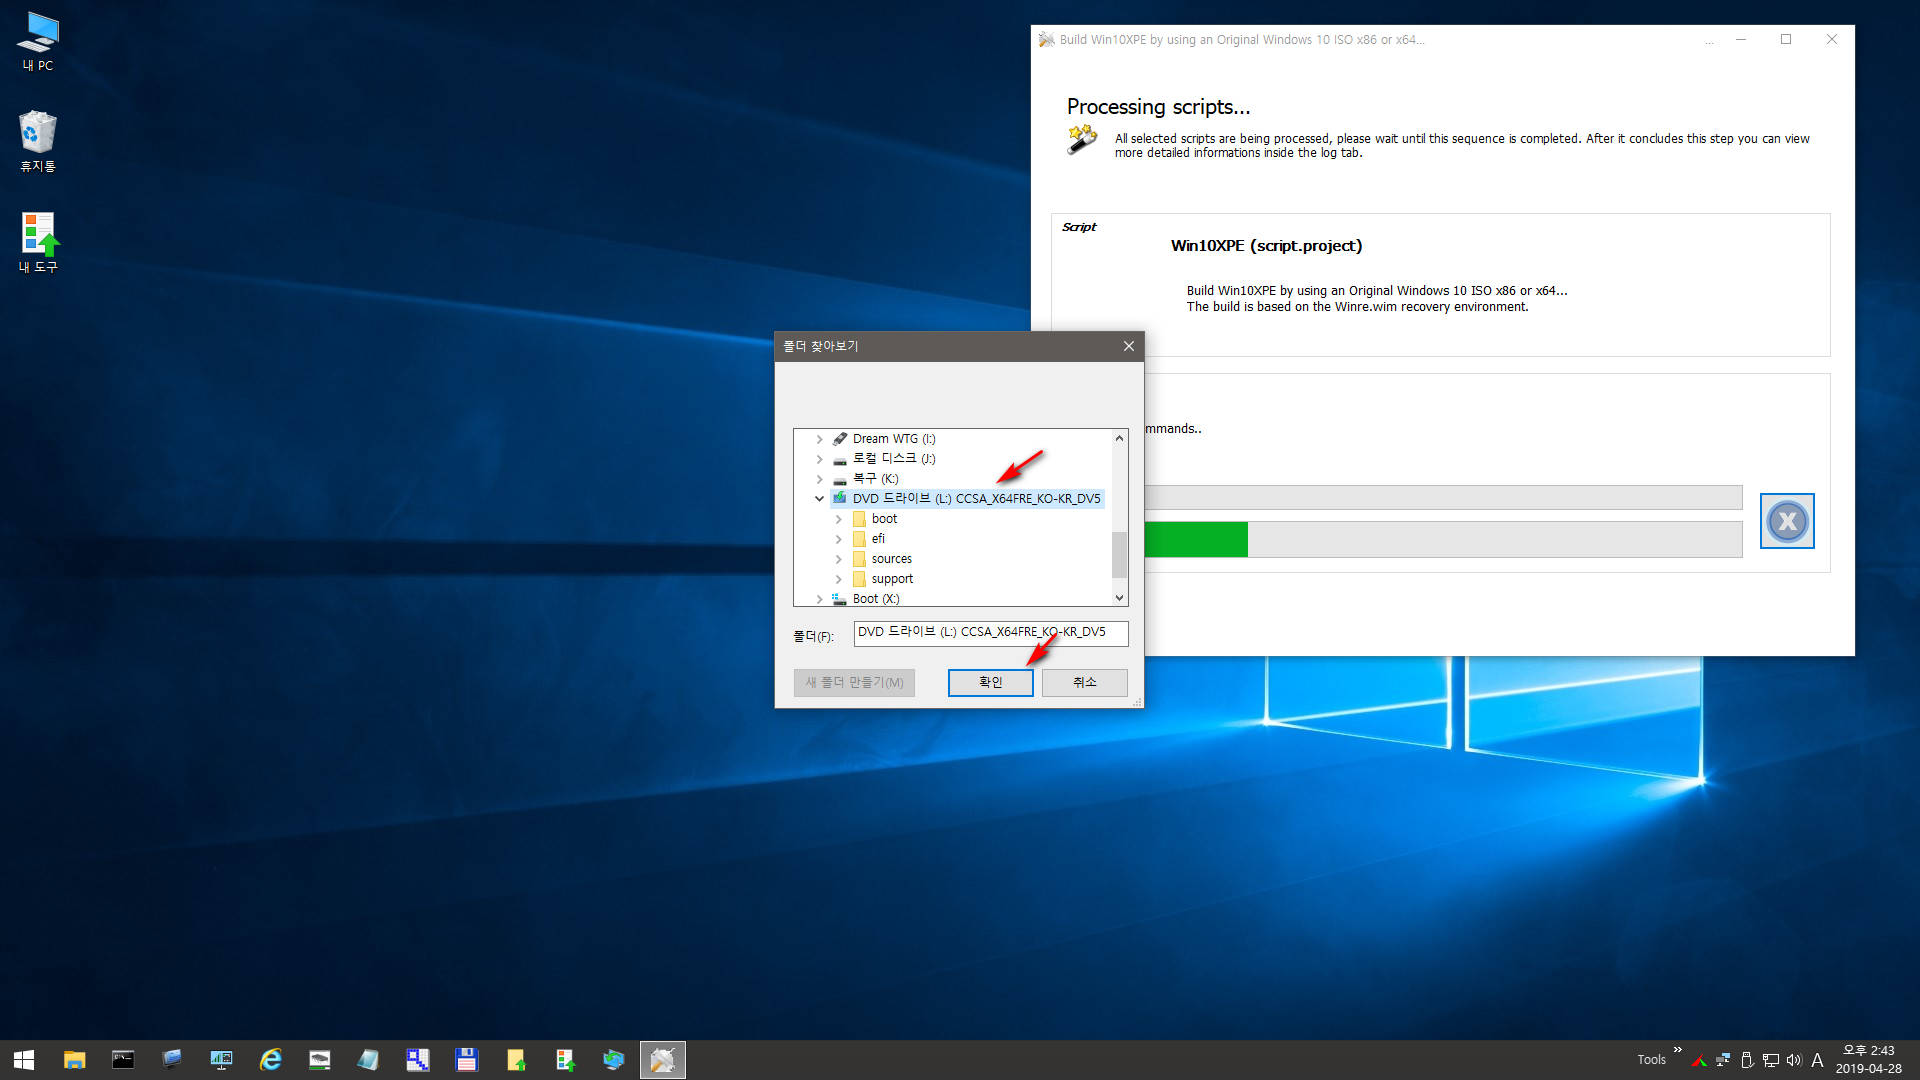
Task: Click 확인 to confirm folder selection
Action: (990, 683)
